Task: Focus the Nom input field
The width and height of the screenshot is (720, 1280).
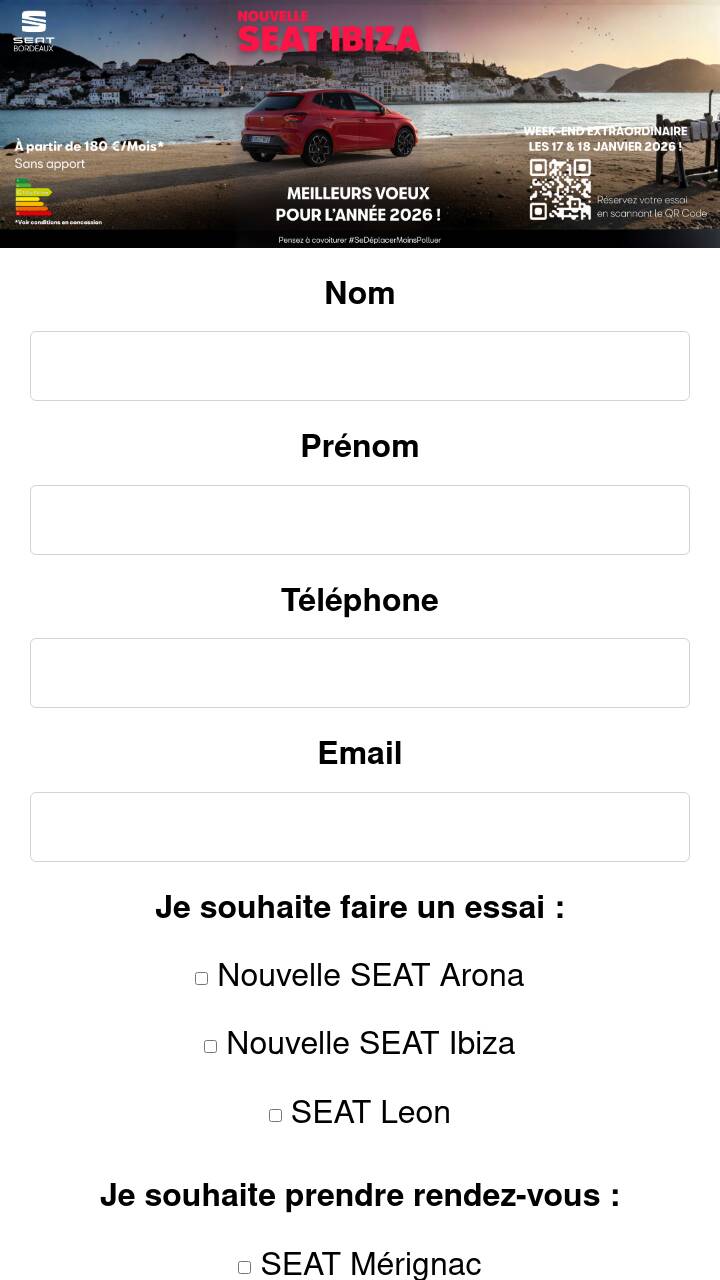Action: point(360,366)
